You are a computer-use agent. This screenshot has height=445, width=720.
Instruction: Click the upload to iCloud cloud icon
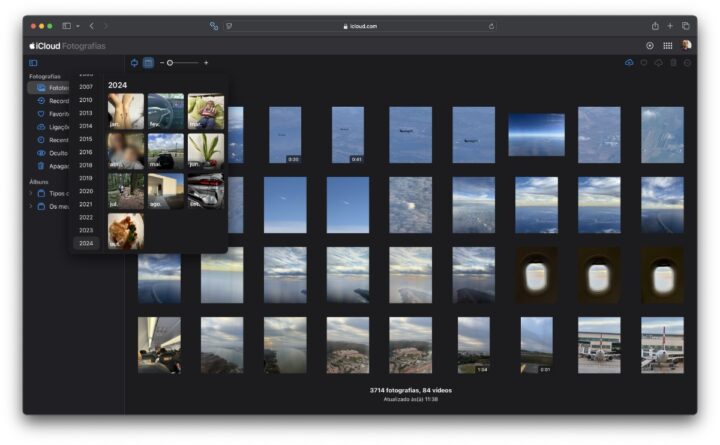pyautogui.click(x=629, y=62)
